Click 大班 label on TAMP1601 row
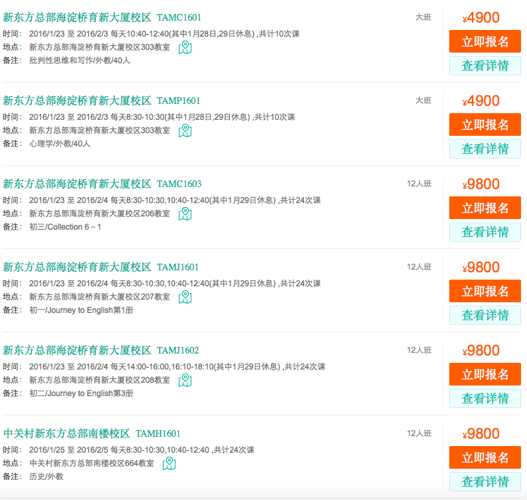The height and width of the screenshot is (500, 527). pyautogui.click(x=423, y=100)
